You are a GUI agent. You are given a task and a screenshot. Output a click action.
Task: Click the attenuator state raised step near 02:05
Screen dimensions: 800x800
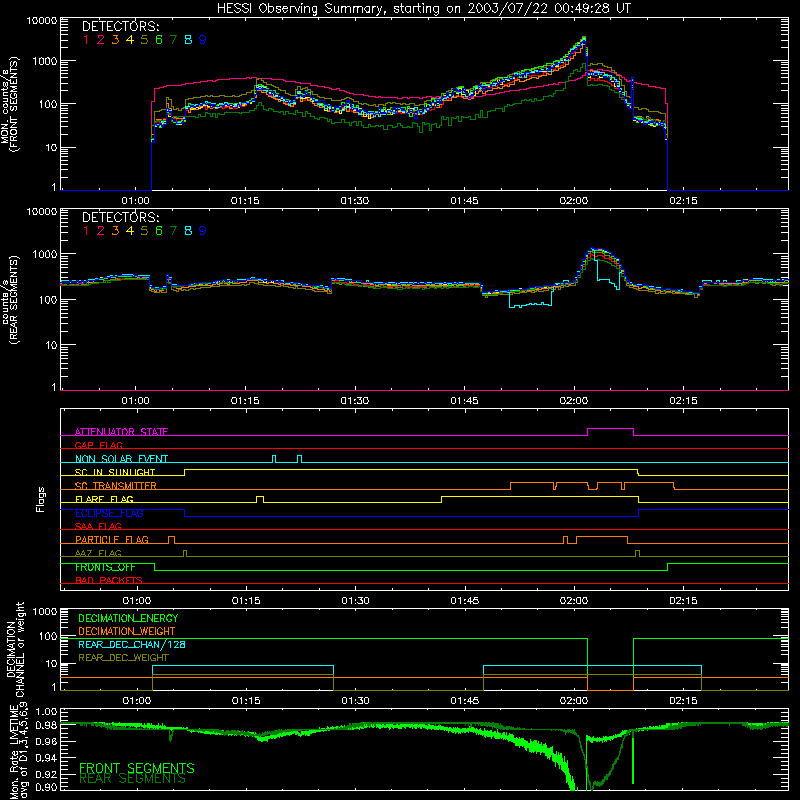[x=610, y=429]
